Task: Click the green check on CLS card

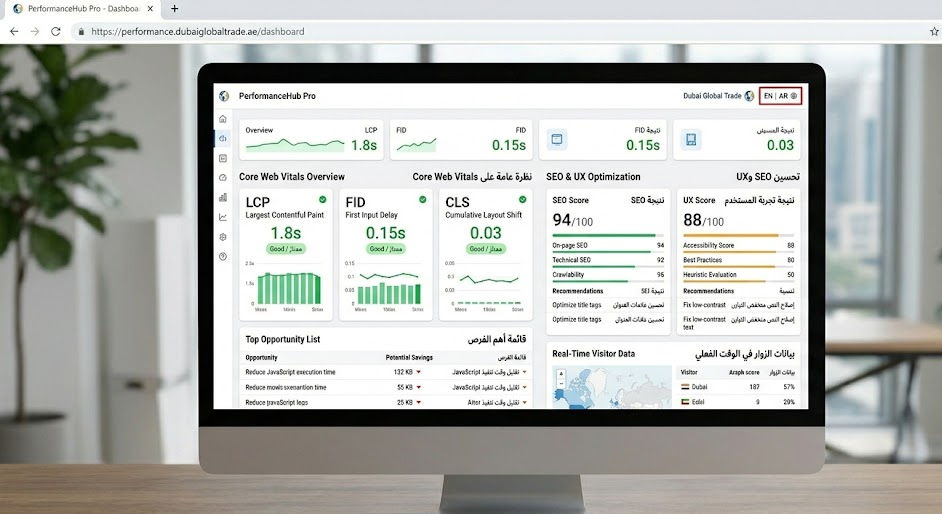Action: coord(523,199)
